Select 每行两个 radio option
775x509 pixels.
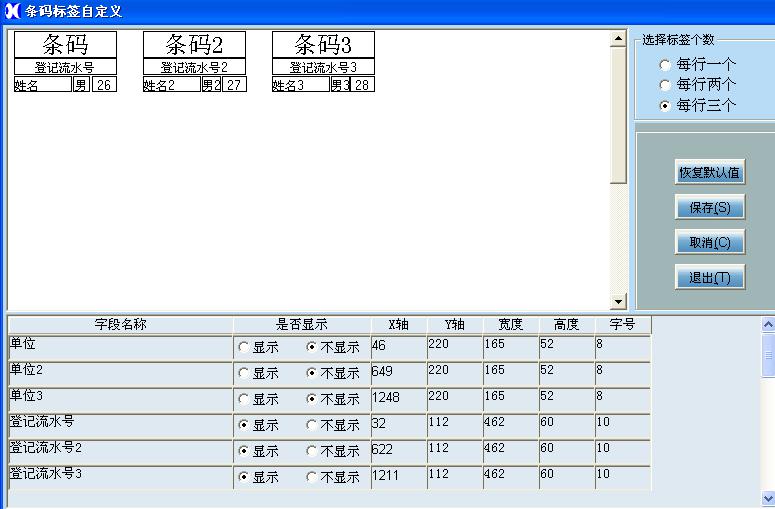[665, 85]
